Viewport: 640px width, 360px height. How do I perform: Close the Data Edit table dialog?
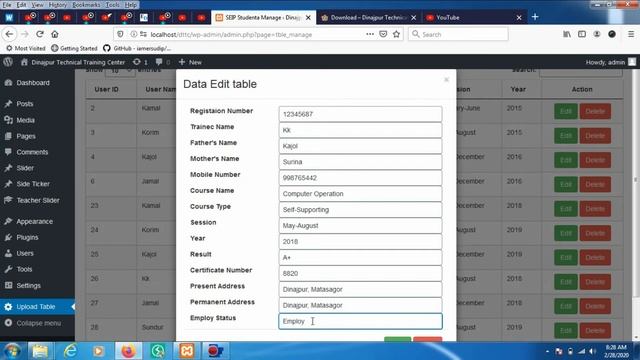coord(447,80)
